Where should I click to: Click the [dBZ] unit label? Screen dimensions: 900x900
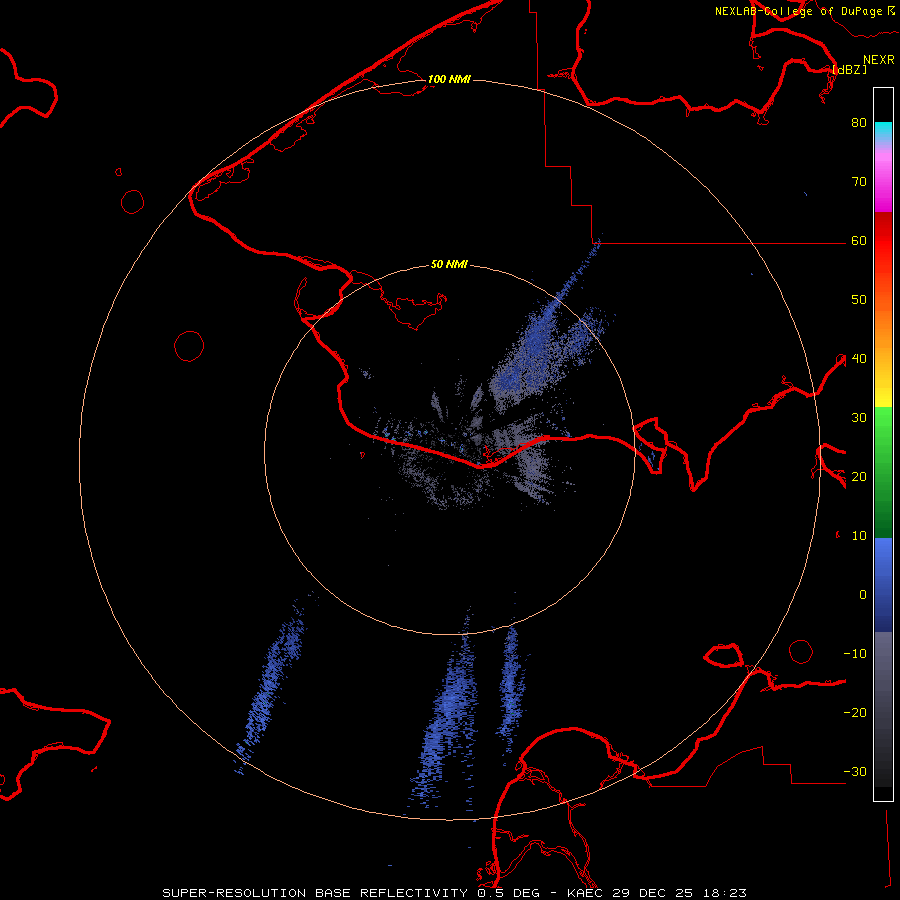coord(849,70)
